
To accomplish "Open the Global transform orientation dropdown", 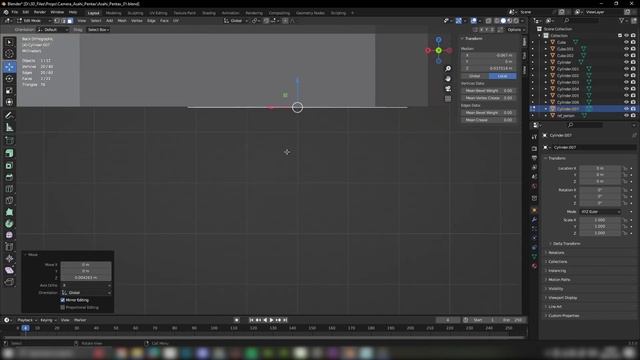I will pyautogui.click(x=236, y=20).
